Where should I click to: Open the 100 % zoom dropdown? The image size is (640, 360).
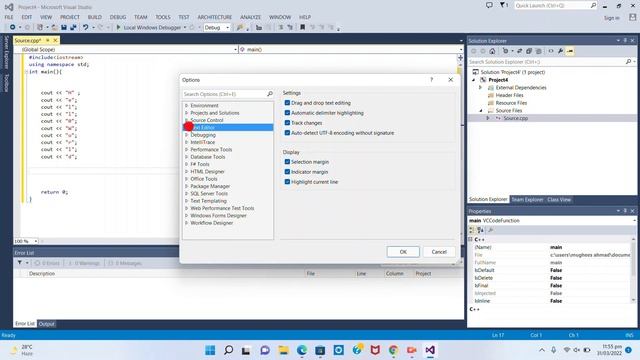(x=36, y=241)
